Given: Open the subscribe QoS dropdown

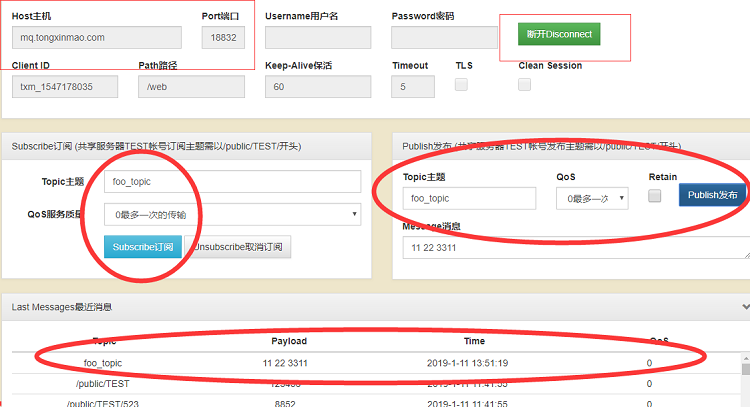Looking at the screenshot, I should (232, 215).
